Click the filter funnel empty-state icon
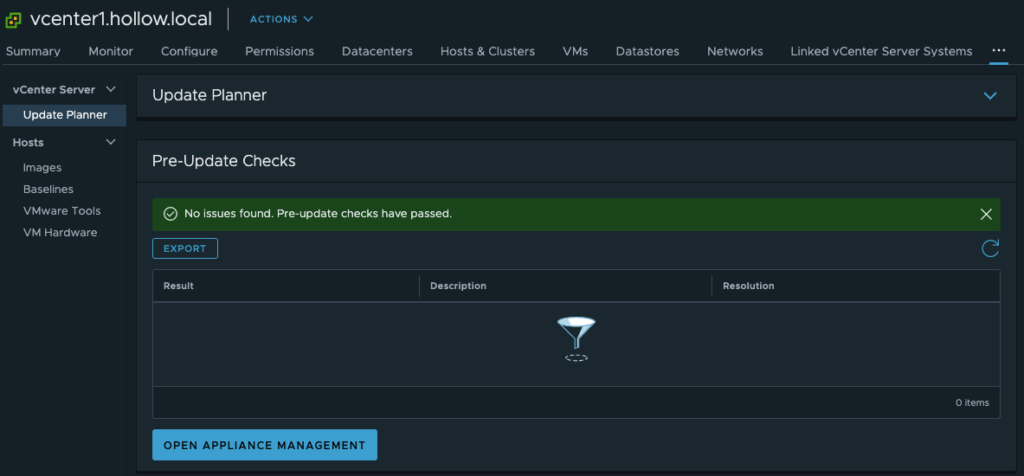The width and height of the screenshot is (1024, 476). tap(576, 339)
